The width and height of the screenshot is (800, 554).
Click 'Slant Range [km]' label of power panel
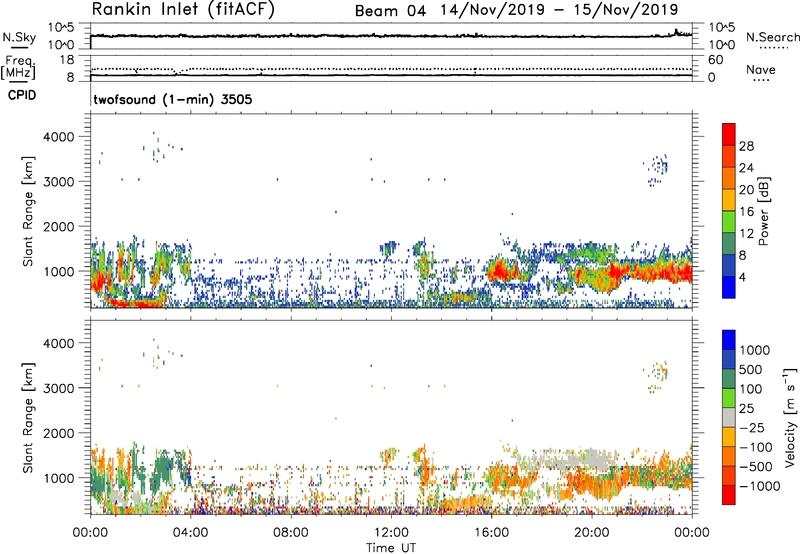(28, 211)
